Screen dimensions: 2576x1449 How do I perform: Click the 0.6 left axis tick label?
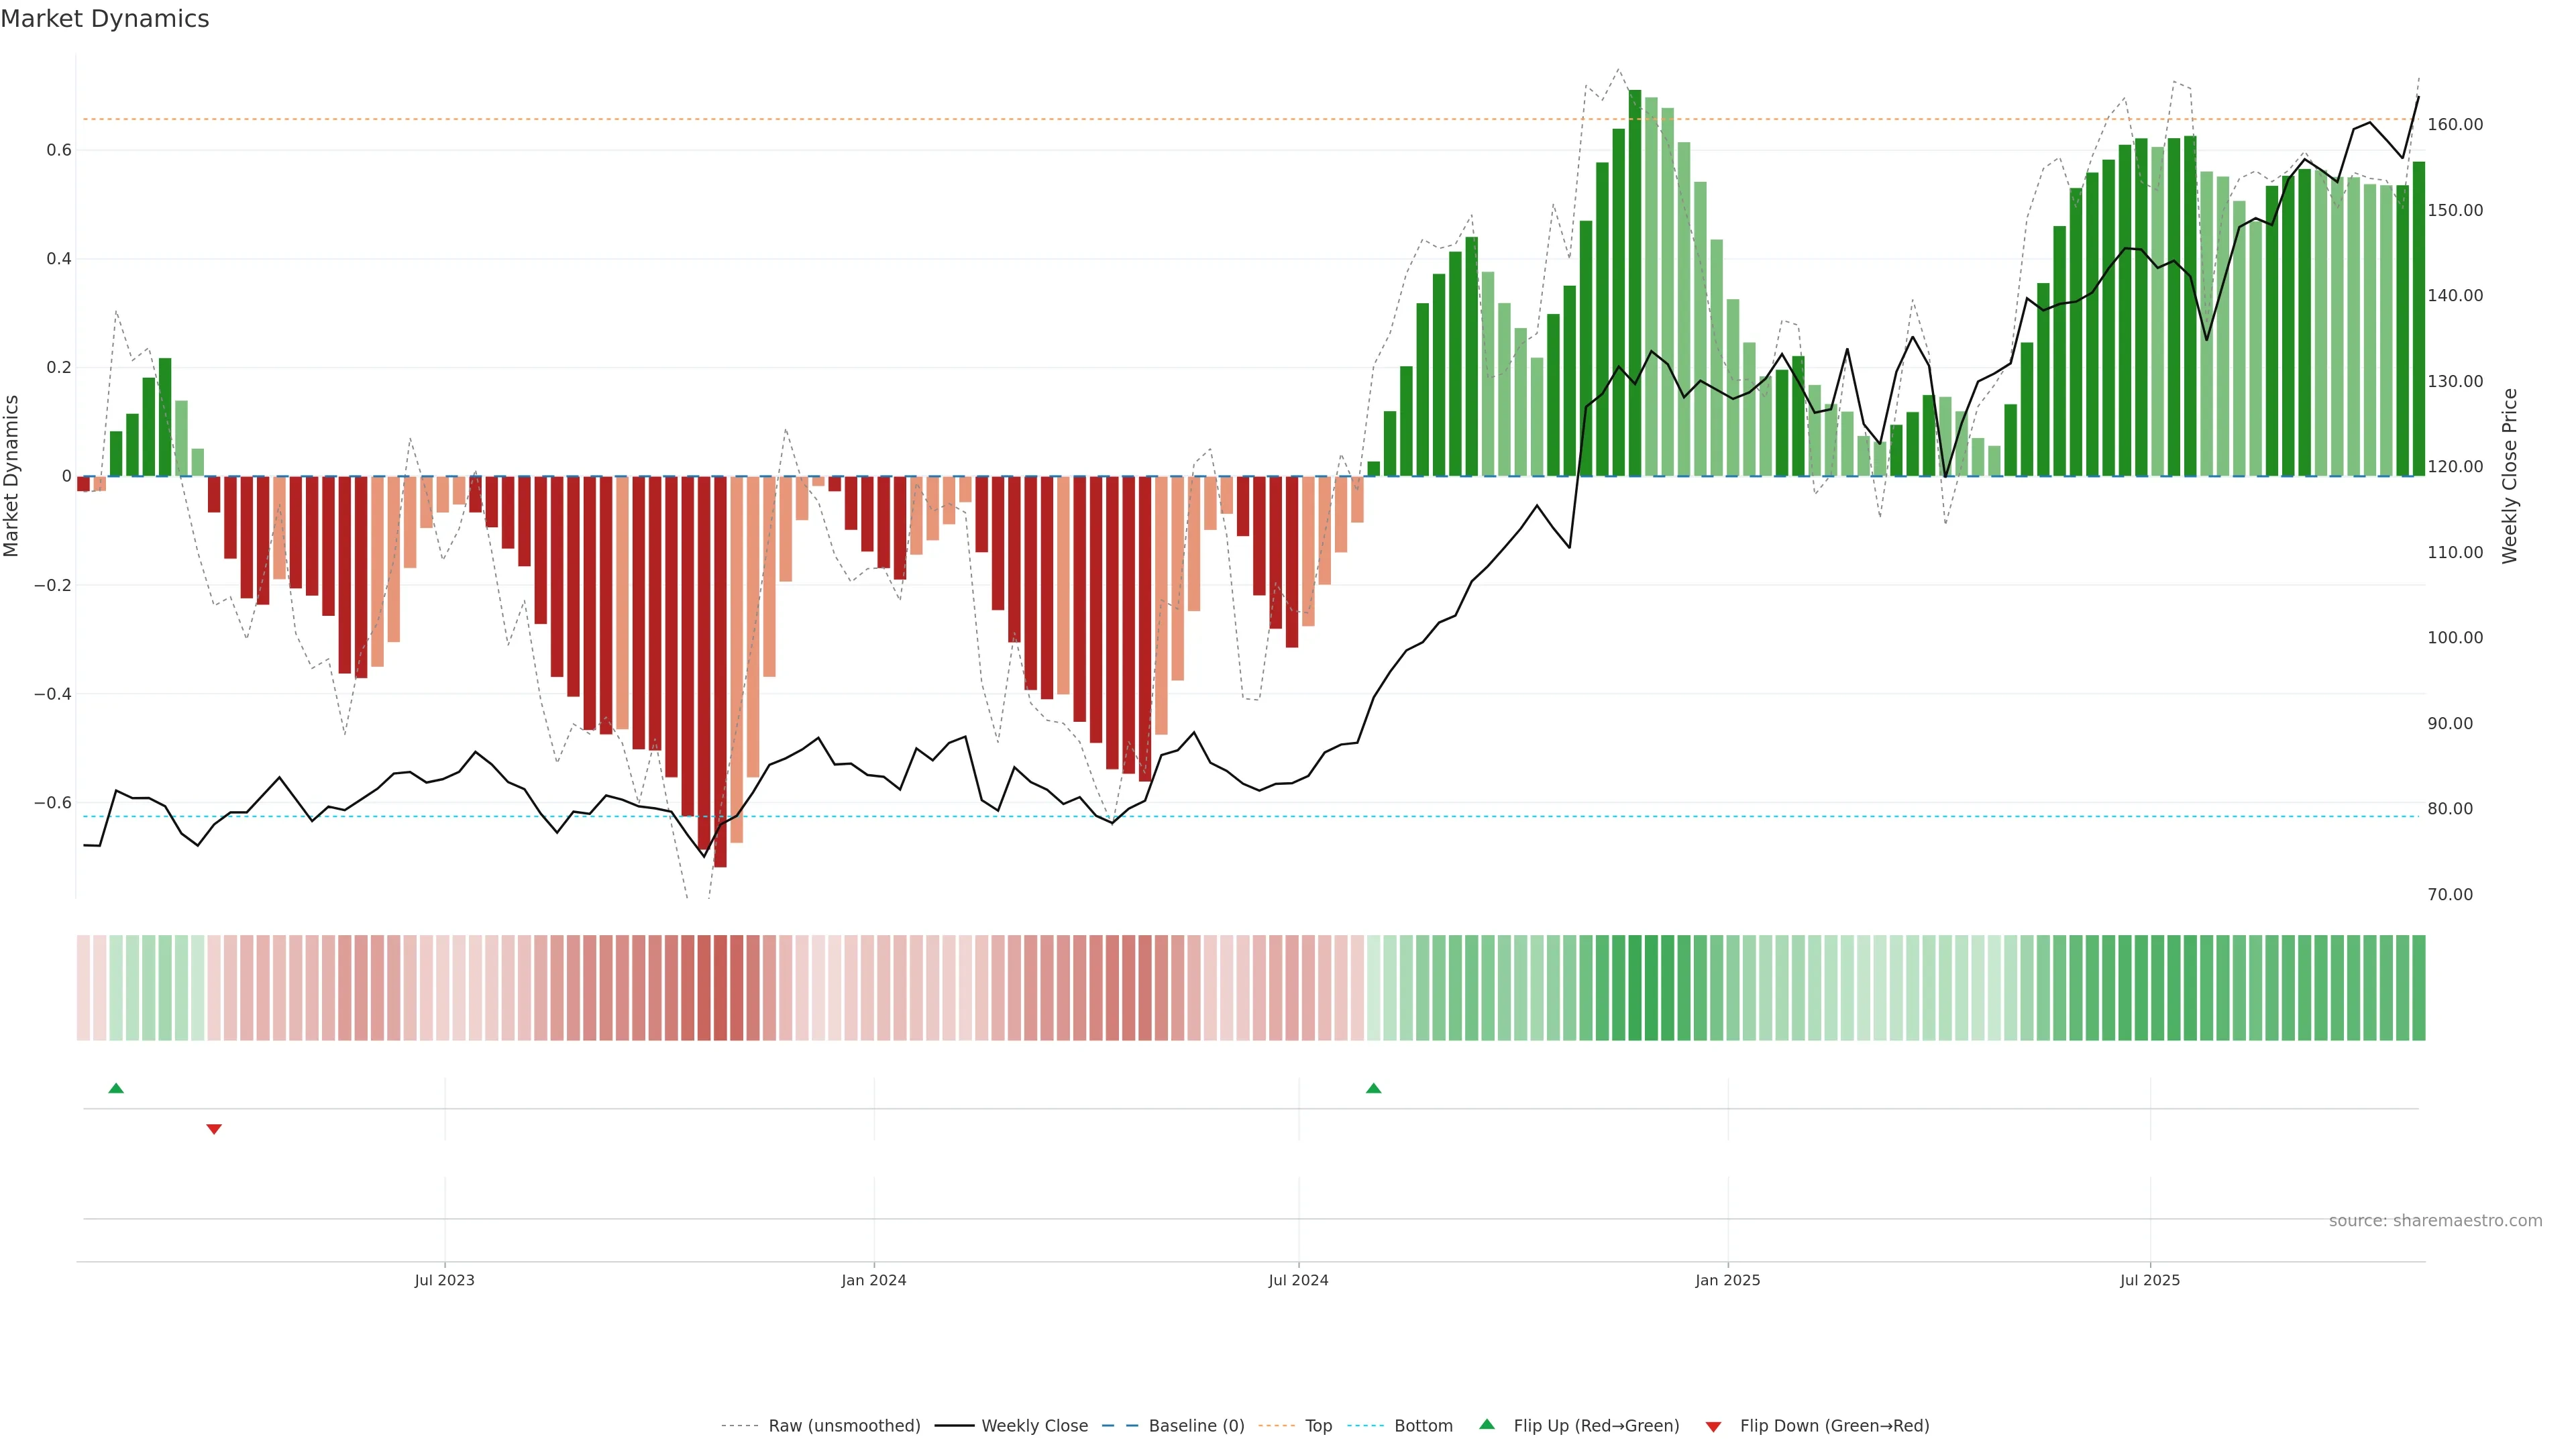tap(59, 151)
